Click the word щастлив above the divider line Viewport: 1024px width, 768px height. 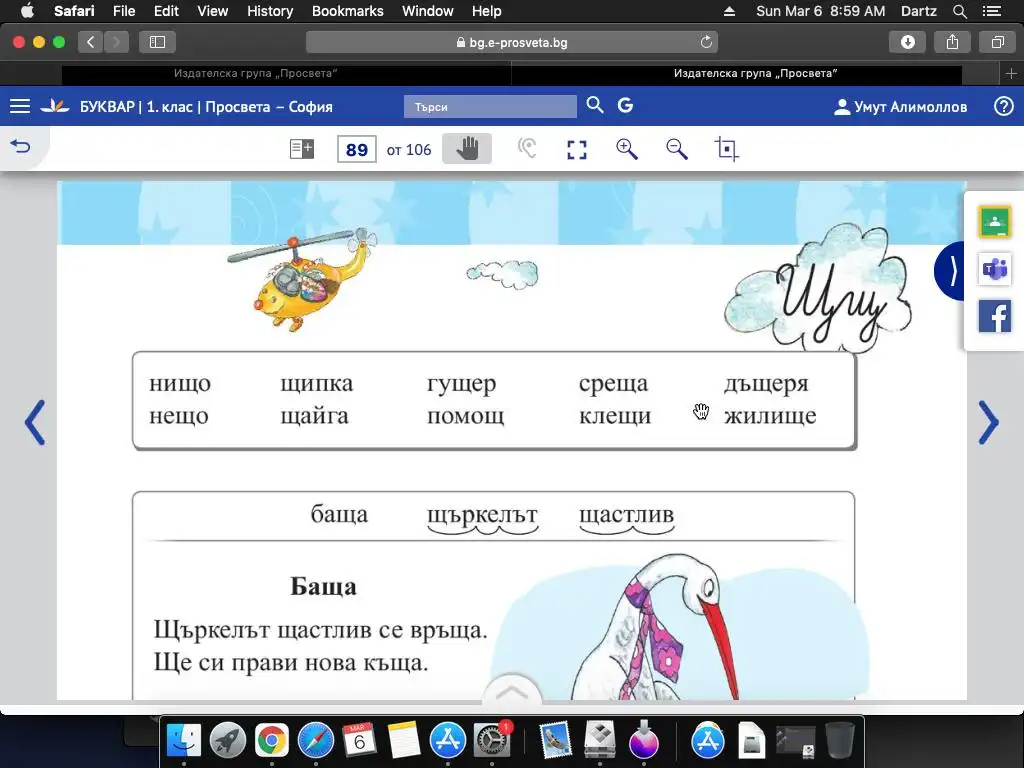[626, 515]
